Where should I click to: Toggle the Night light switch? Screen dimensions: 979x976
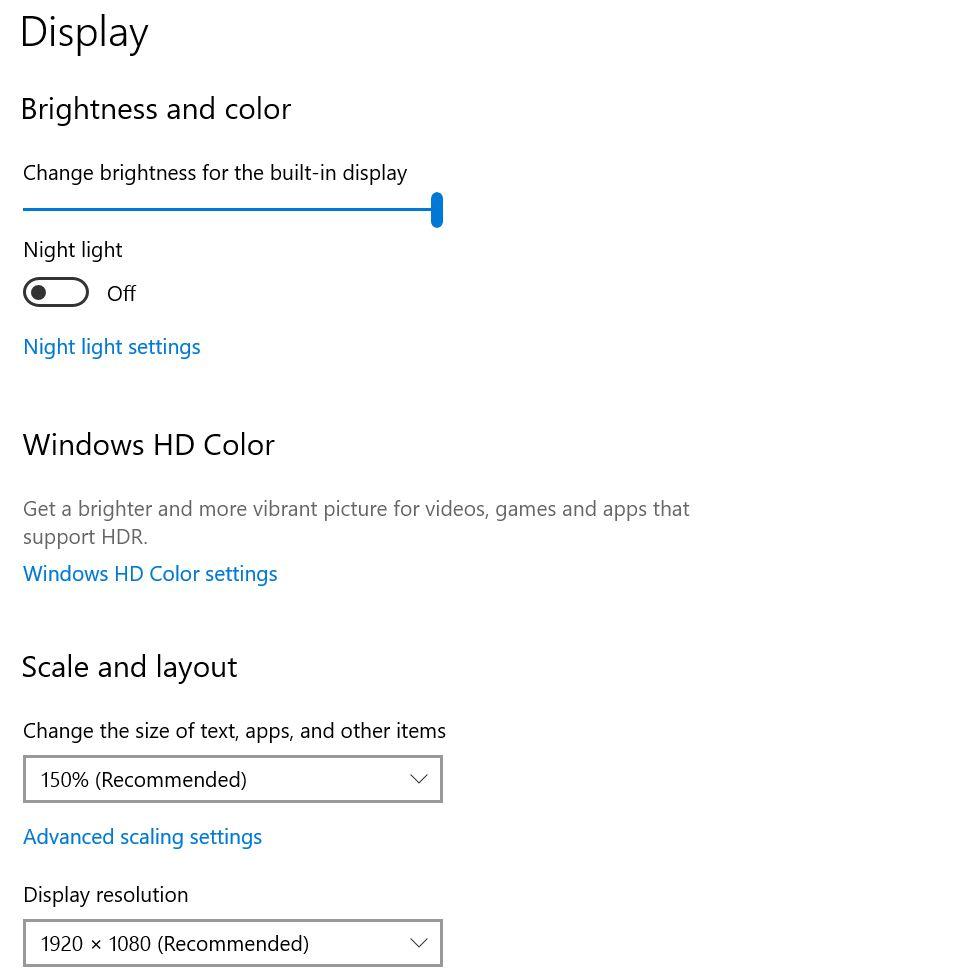[x=56, y=293]
